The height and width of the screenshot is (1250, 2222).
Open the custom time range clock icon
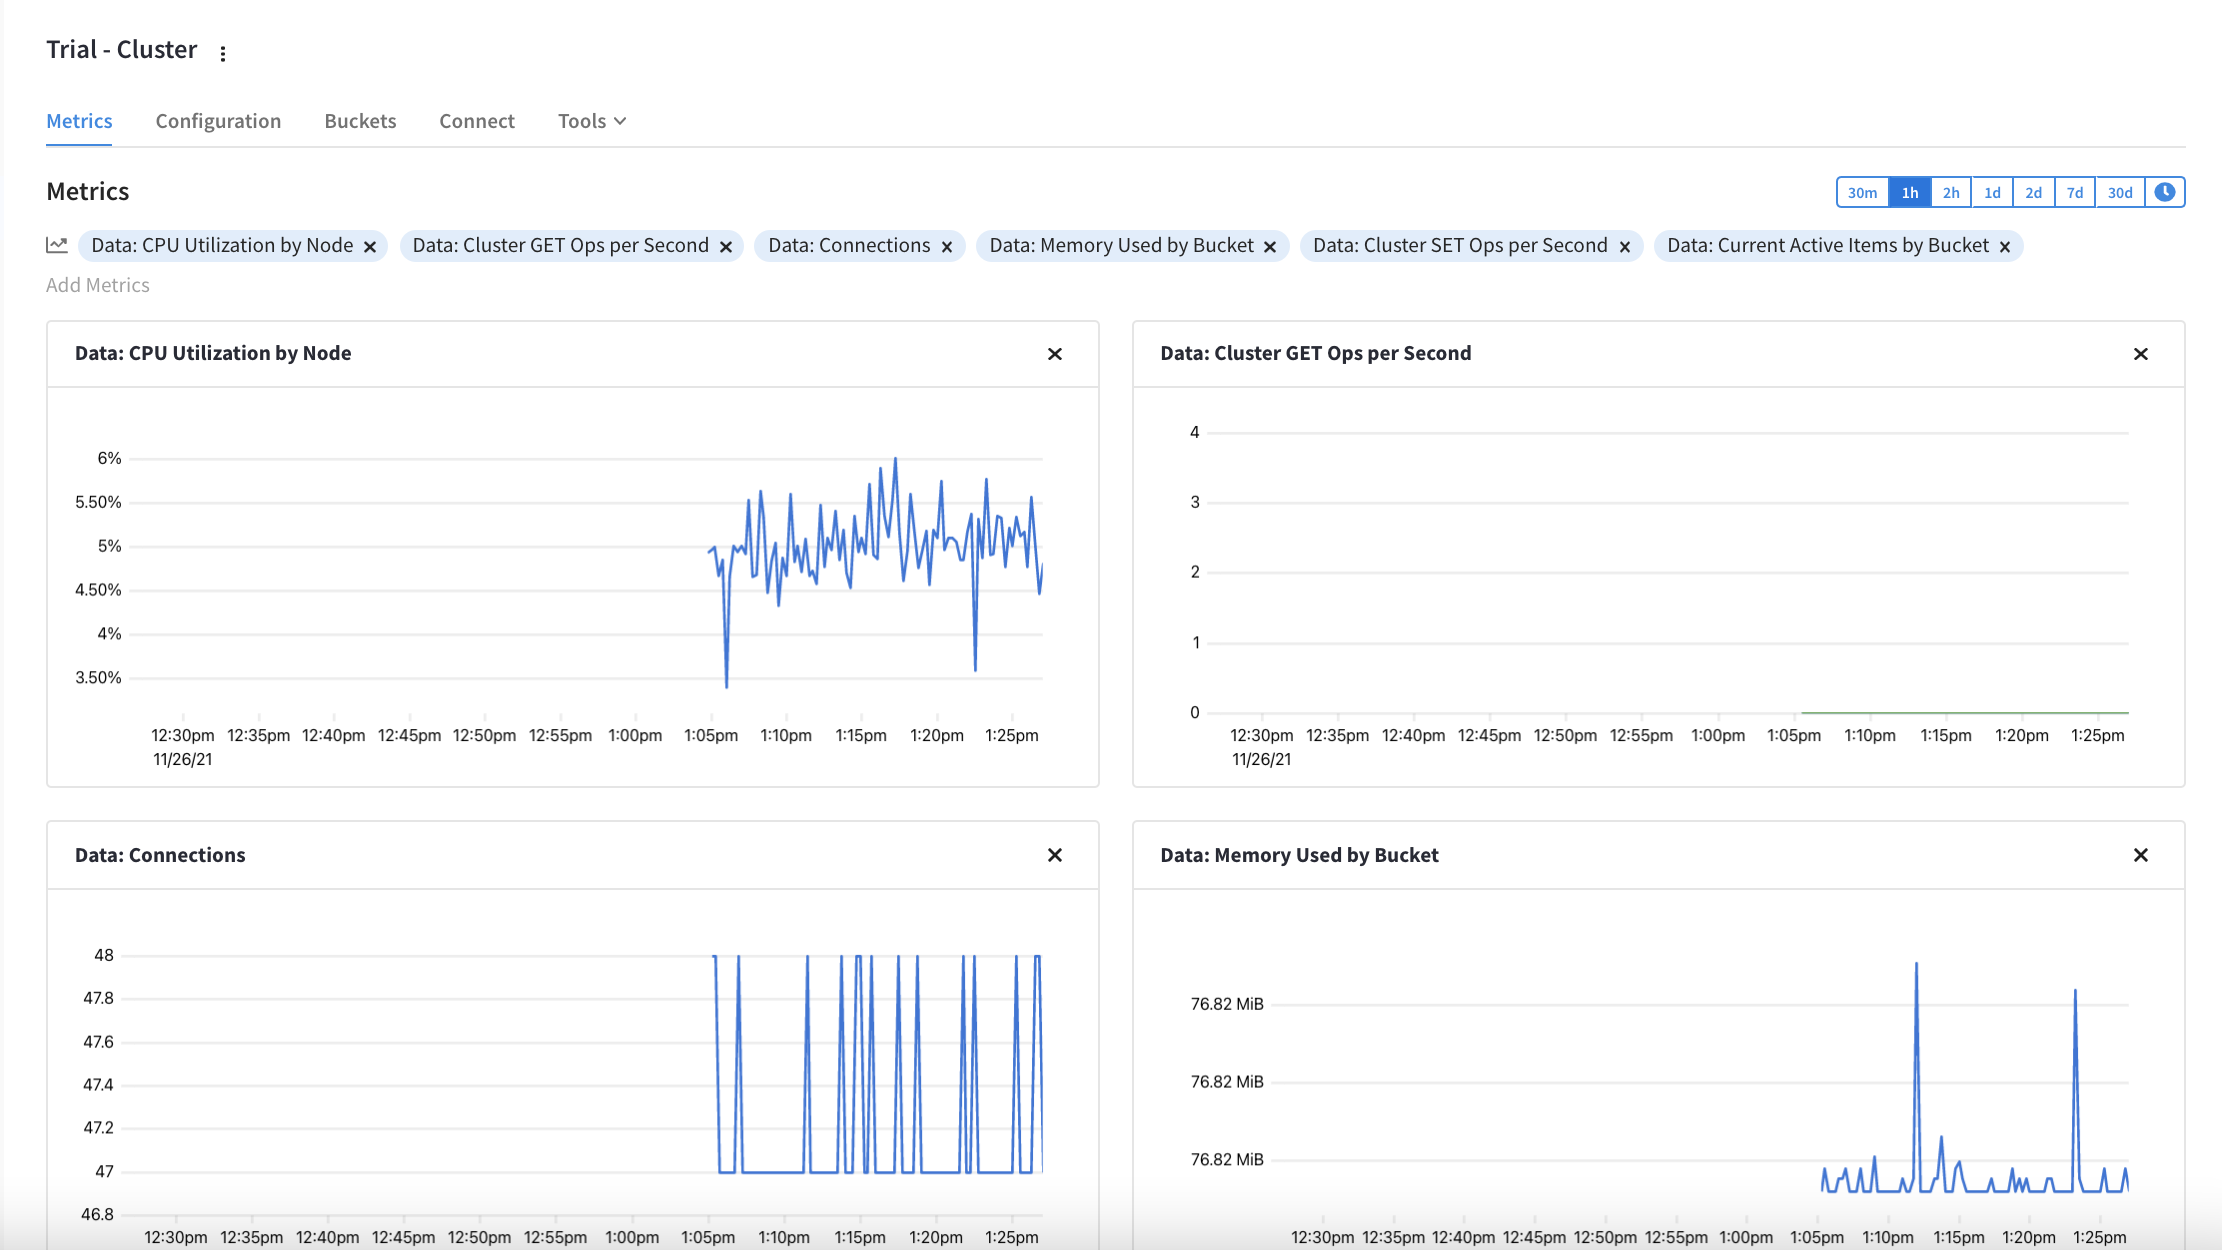[x=2165, y=191]
